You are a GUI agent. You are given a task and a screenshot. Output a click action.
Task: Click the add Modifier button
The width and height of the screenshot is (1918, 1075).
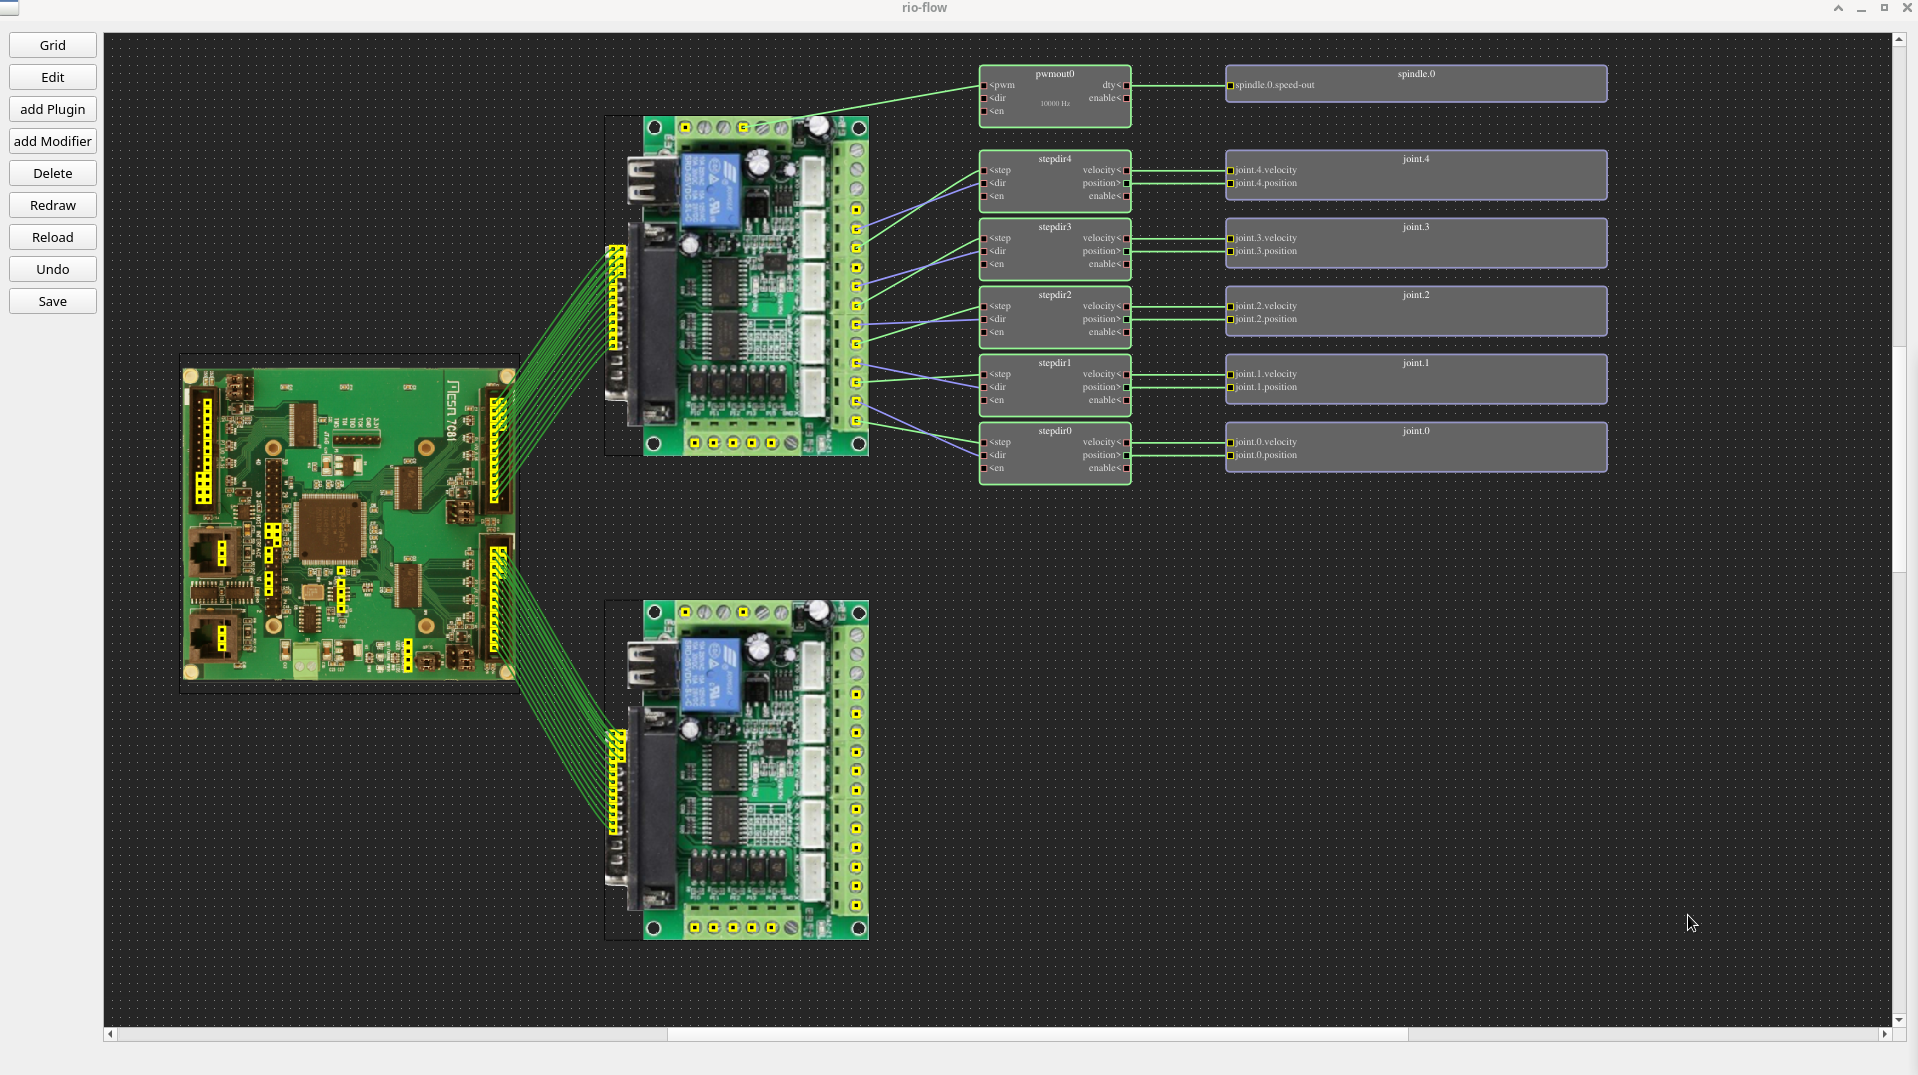[53, 141]
